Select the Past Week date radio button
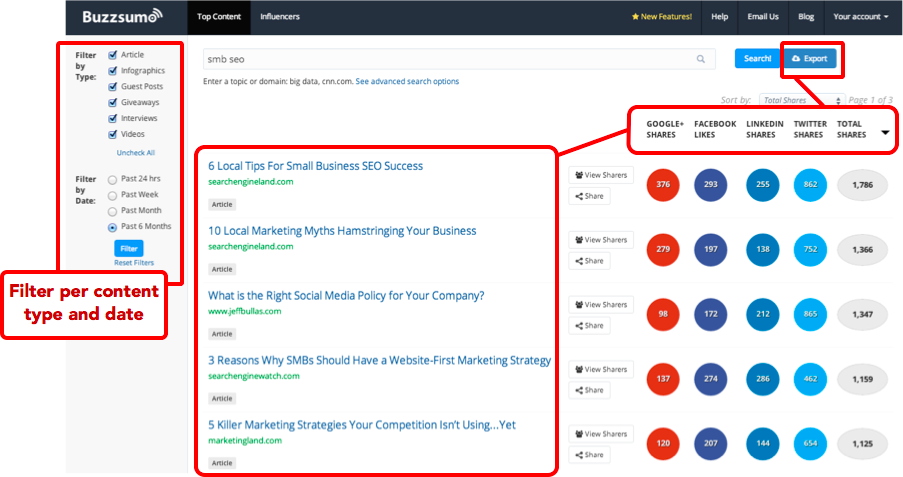Screen dimensions: 903x477 coord(113,195)
